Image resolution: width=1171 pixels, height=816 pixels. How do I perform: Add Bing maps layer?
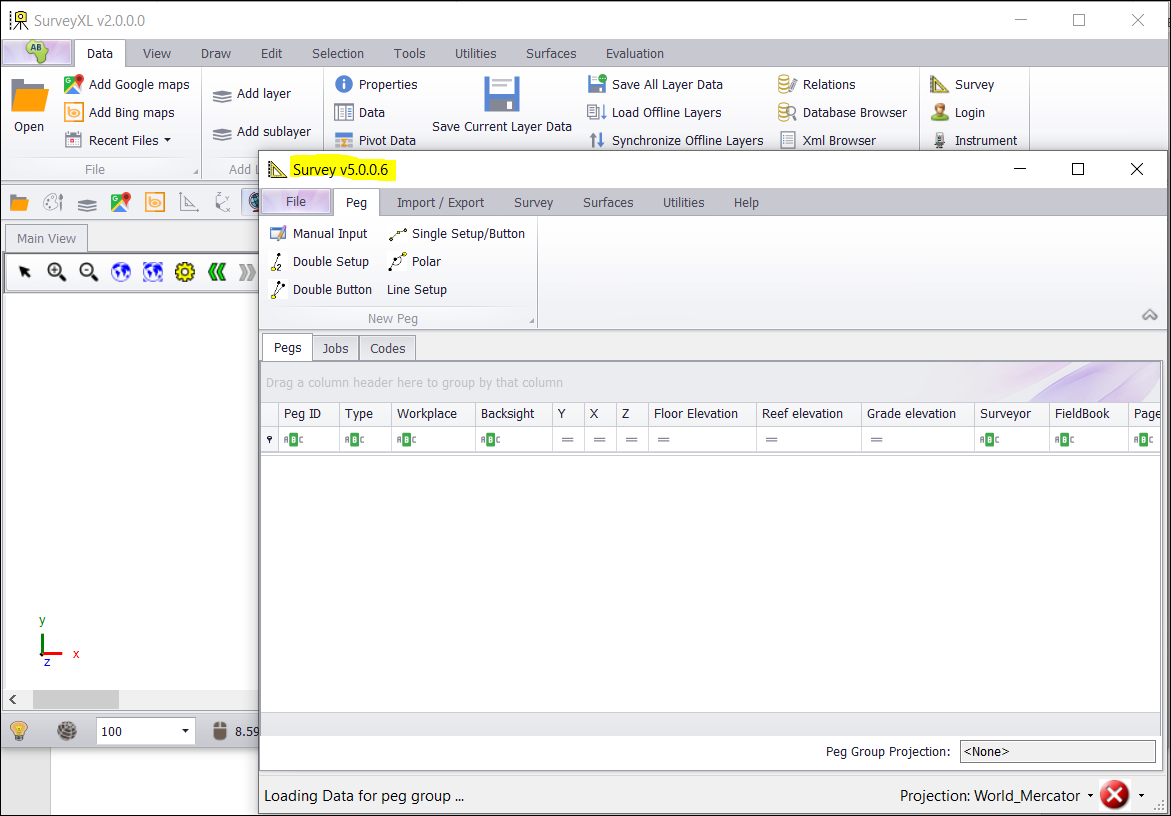120,113
